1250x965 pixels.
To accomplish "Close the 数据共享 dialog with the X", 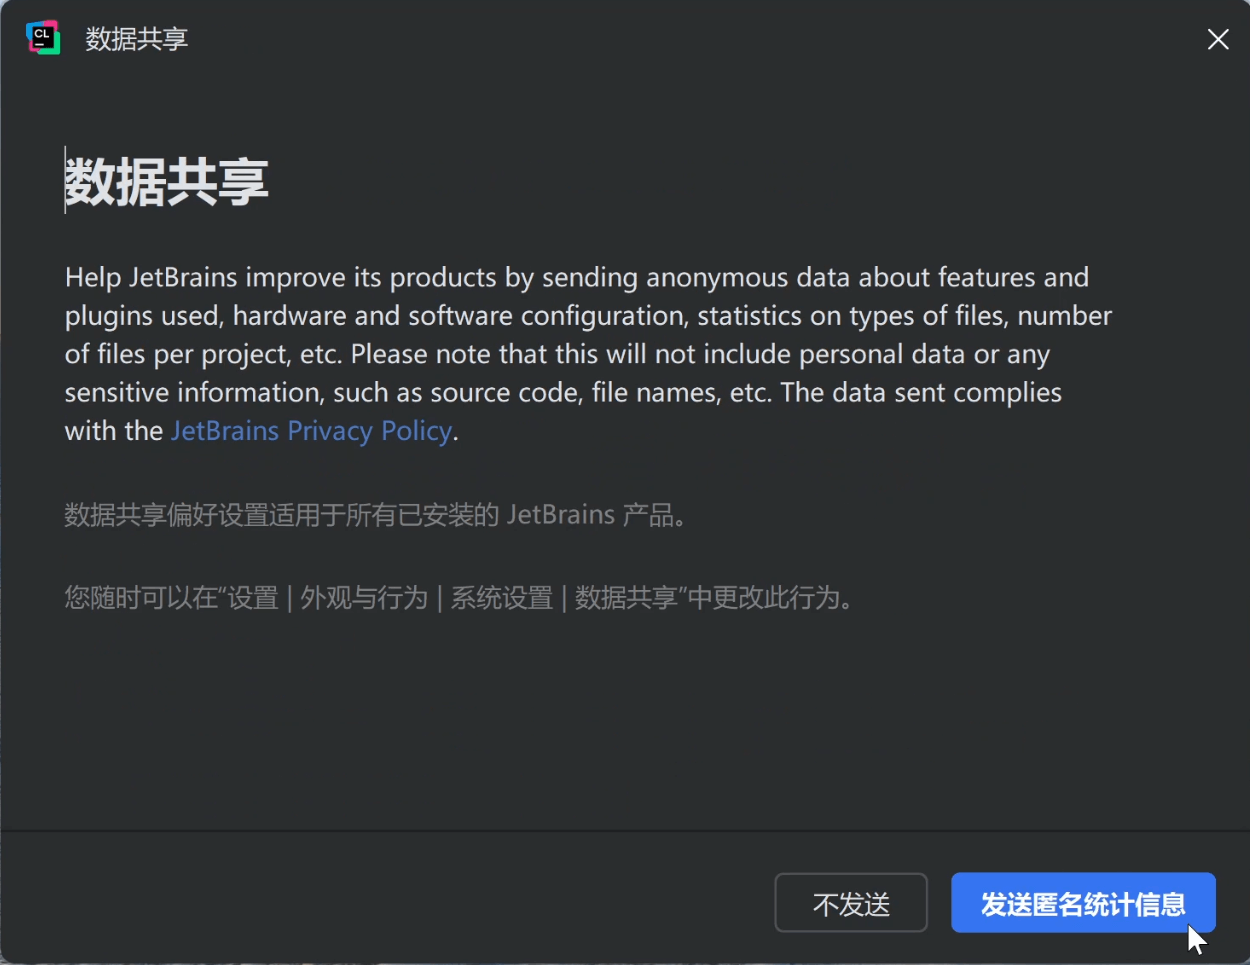I will [x=1217, y=39].
